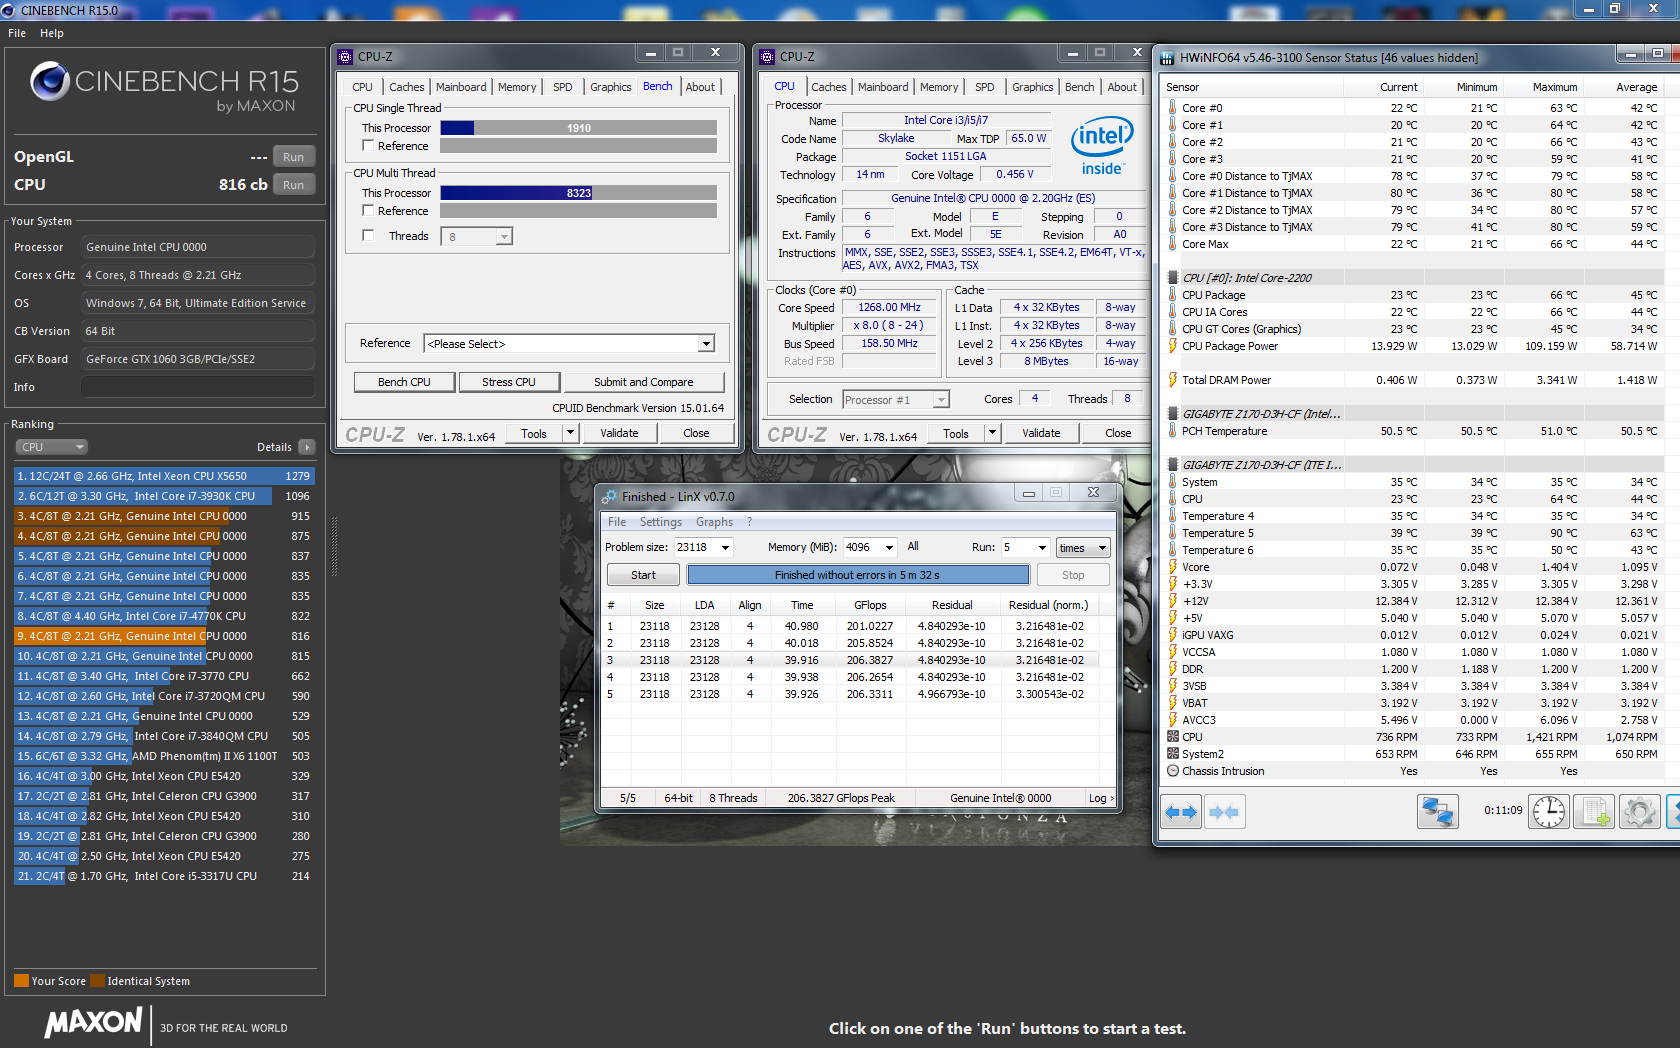The width and height of the screenshot is (1680, 1048).
Task: Open HWiNFO network remote monitoring icon
Action: point(1438,812)
